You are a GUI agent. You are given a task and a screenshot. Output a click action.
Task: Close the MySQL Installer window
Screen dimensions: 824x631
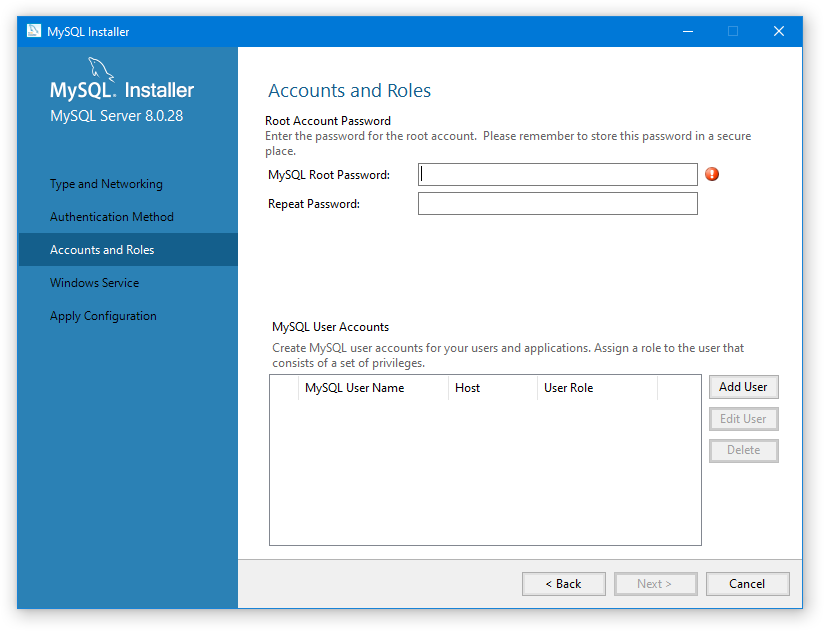(779, 31)
